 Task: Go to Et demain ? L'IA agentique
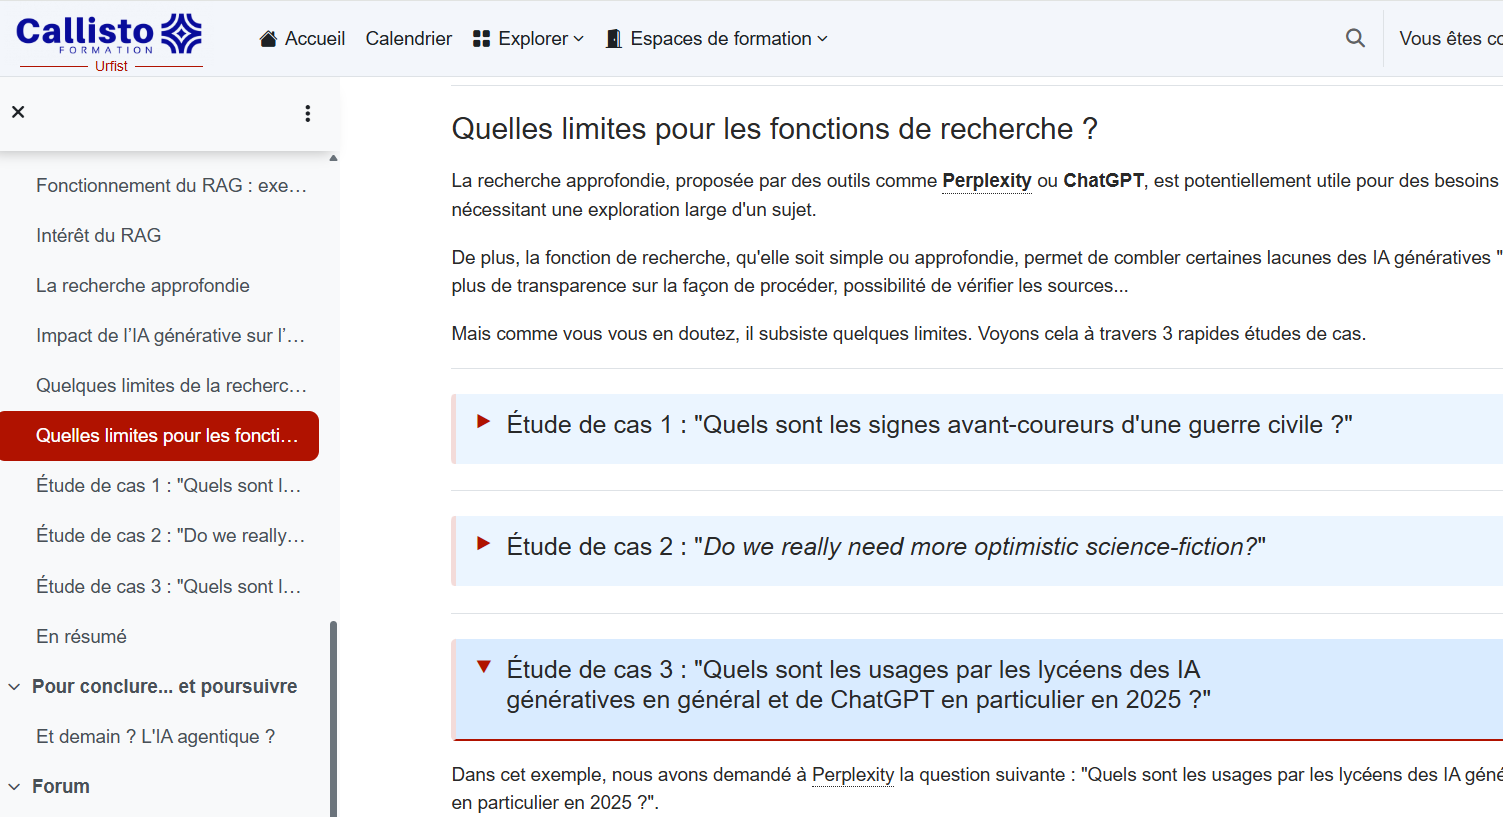(x=155, y=737)
